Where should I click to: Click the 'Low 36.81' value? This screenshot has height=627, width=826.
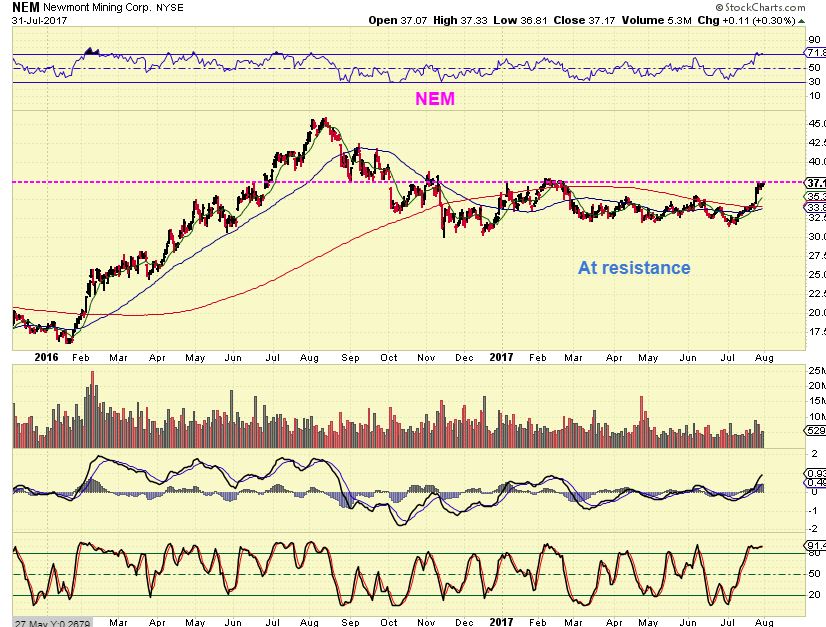tap(520, 21)
